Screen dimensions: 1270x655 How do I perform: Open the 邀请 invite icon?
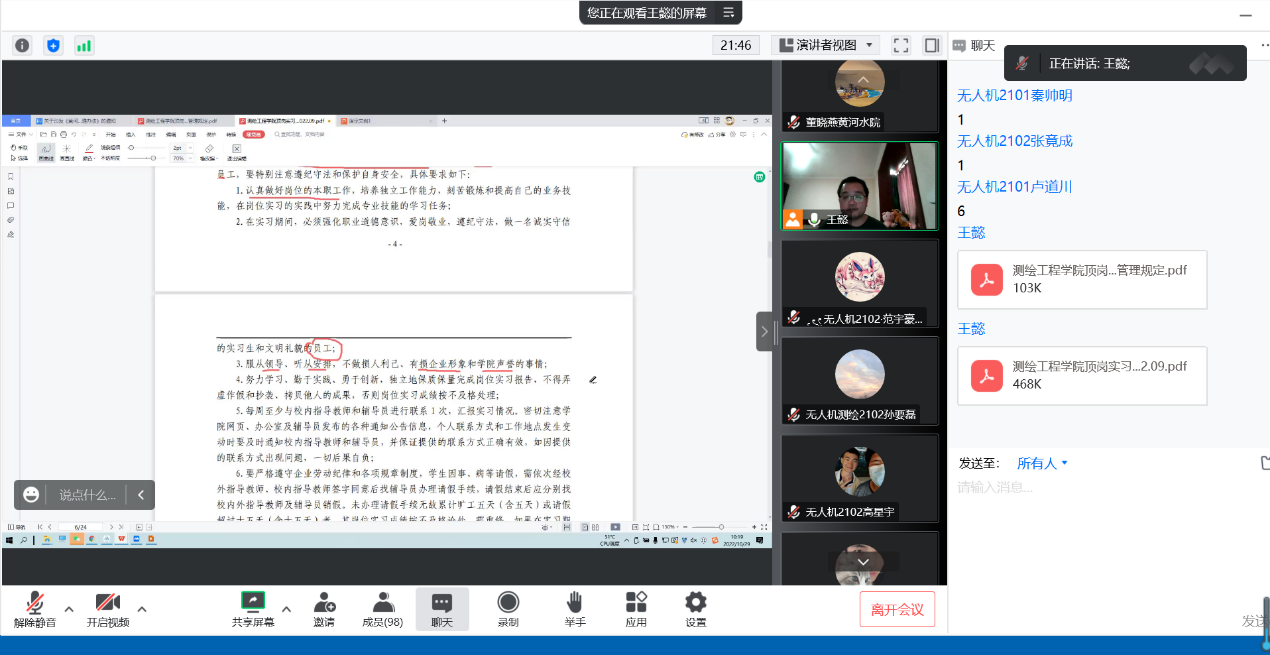324,609
